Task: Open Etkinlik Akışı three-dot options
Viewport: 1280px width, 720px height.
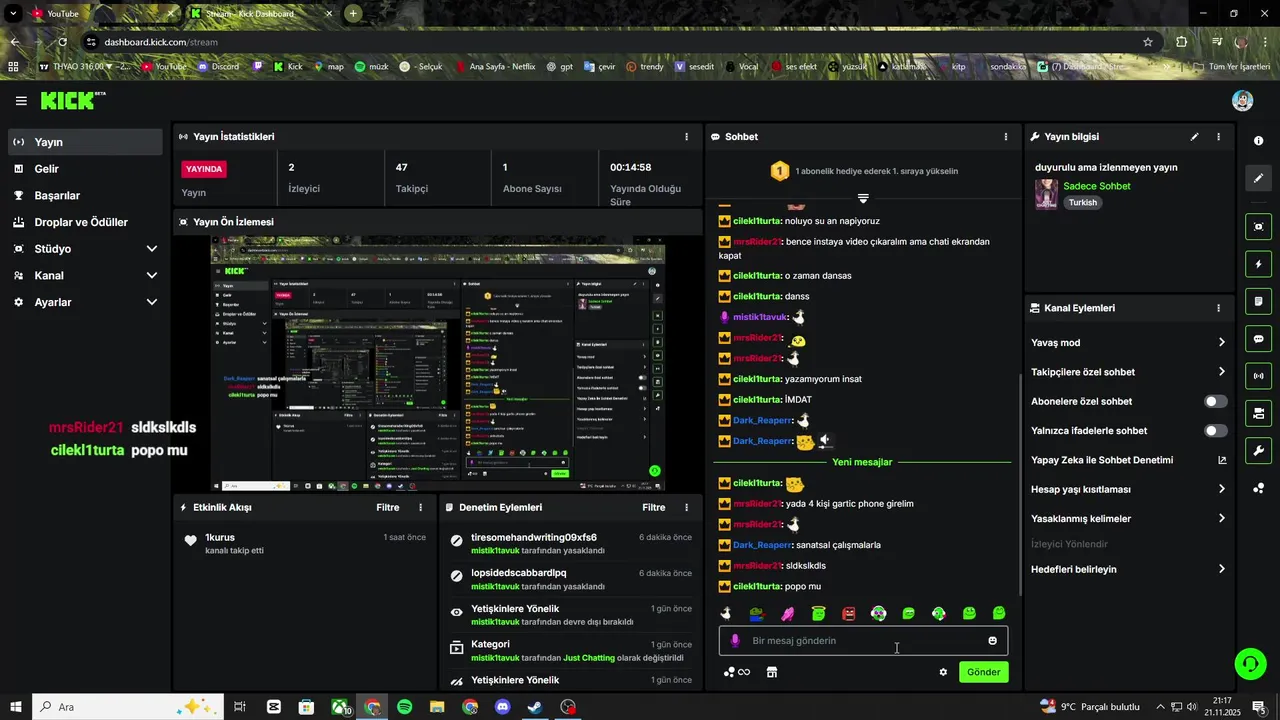Action: [x=420, y=507]
